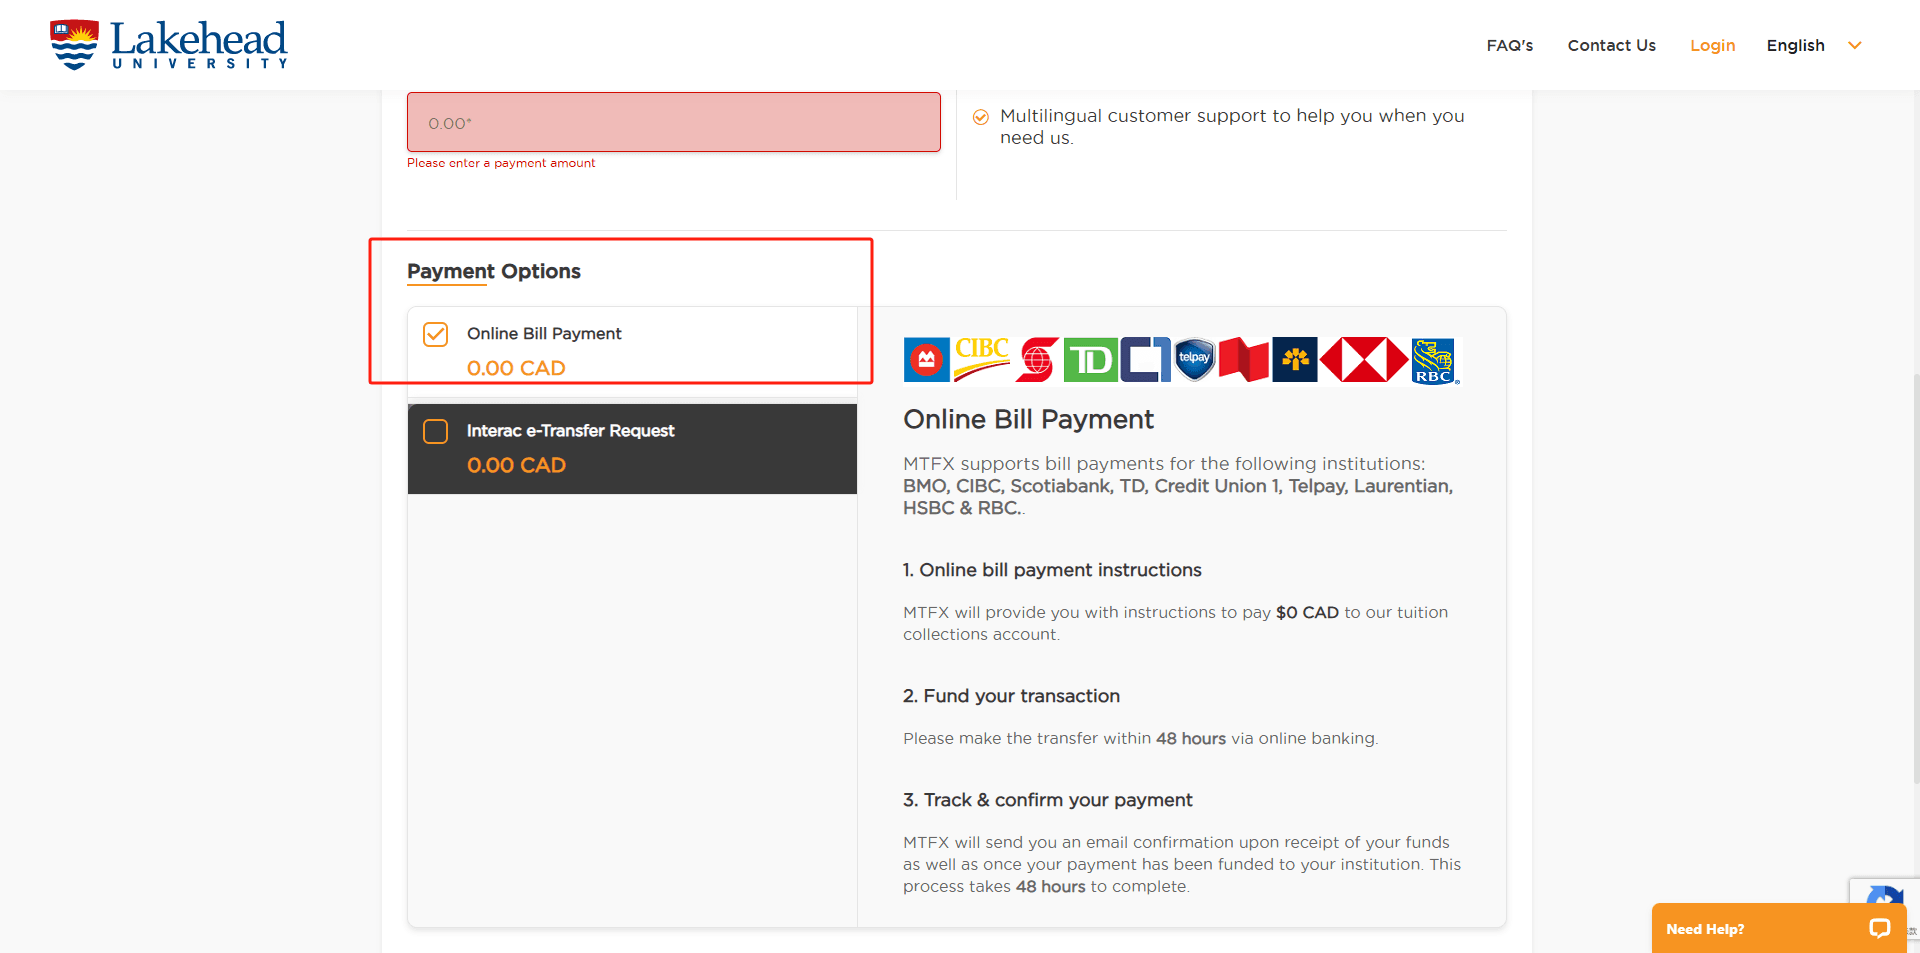Click the red folded-flag bank logo
Viewport: 1920px width, 953px height.
point(1244,360)
